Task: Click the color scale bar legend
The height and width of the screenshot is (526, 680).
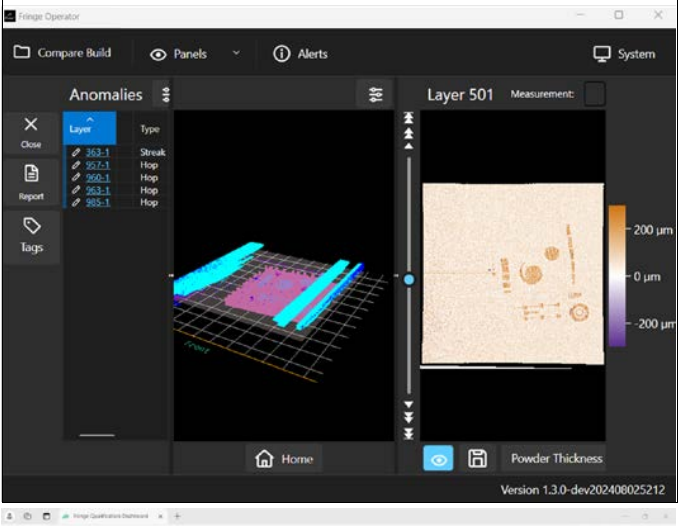Action: (x=617, y=276)
